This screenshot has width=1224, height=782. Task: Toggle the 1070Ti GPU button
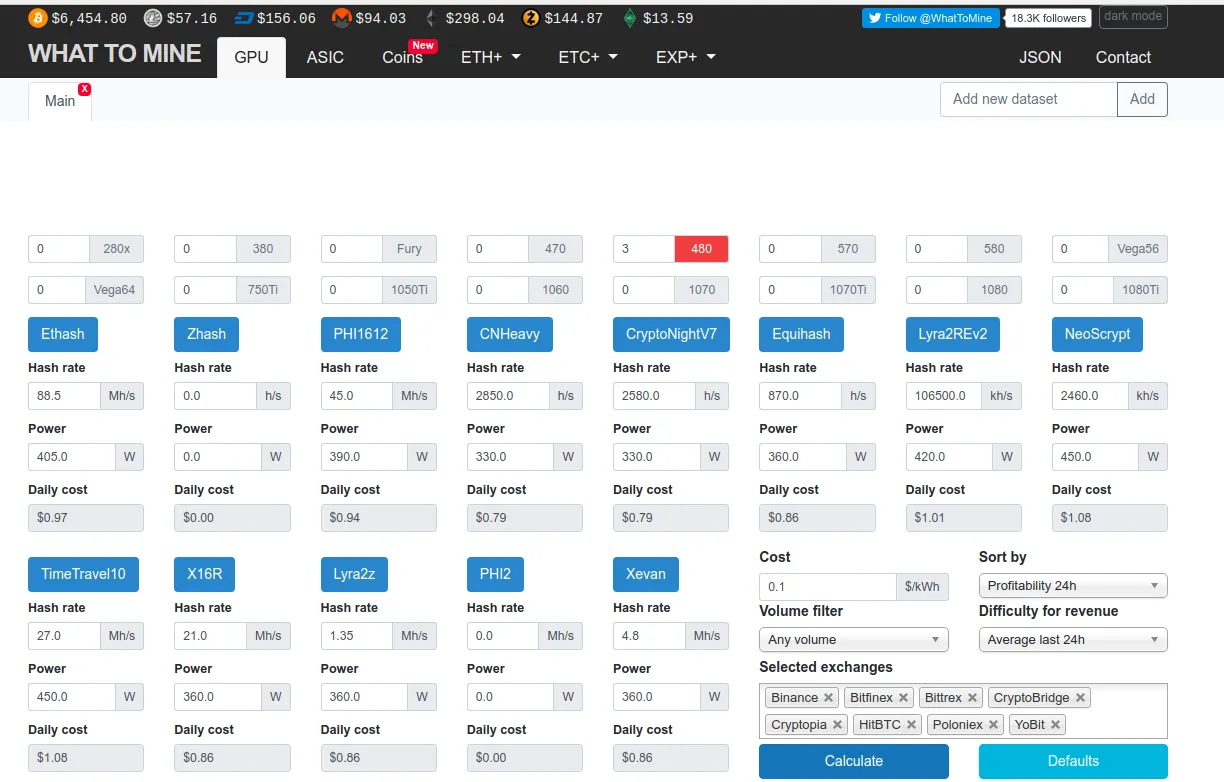(x=847, y=290)
